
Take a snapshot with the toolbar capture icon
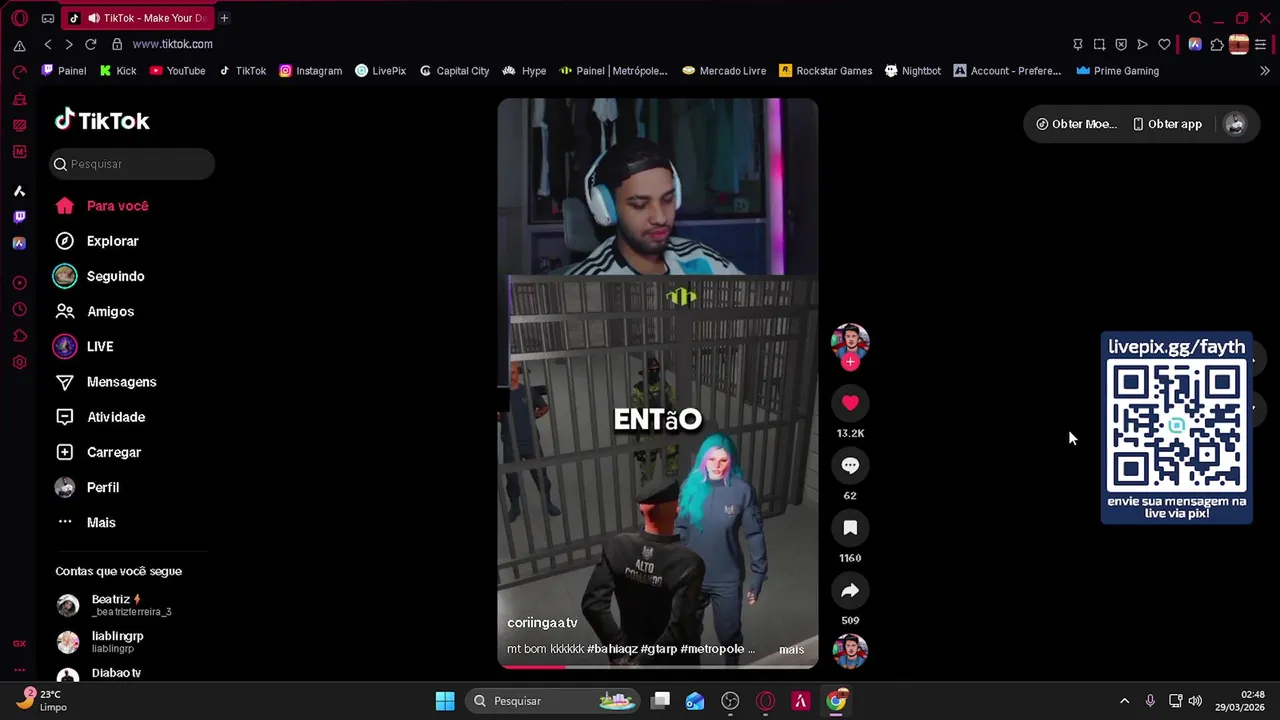(1099, 44)
